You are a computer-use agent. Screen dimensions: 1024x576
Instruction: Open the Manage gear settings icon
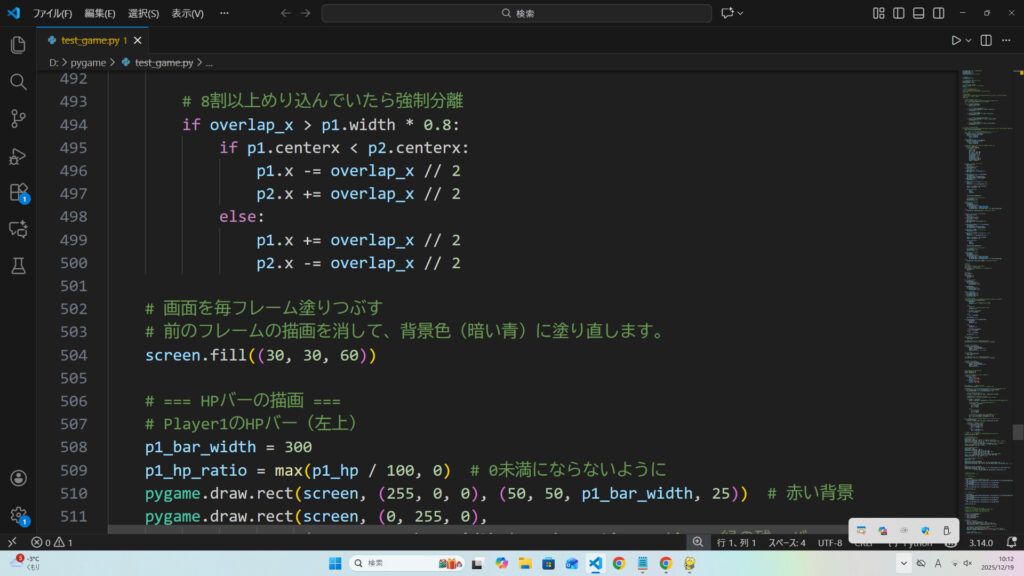(18, 515)
